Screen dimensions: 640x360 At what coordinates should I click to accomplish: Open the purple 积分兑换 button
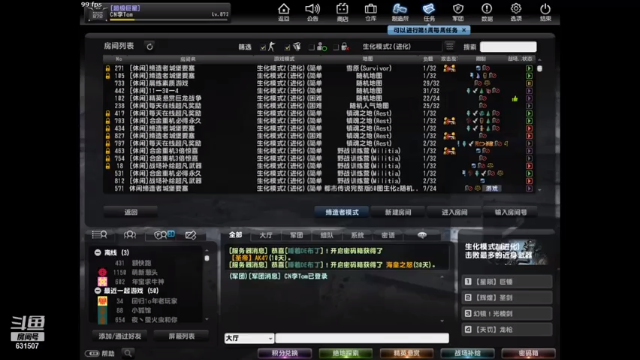tap(284, 353)
